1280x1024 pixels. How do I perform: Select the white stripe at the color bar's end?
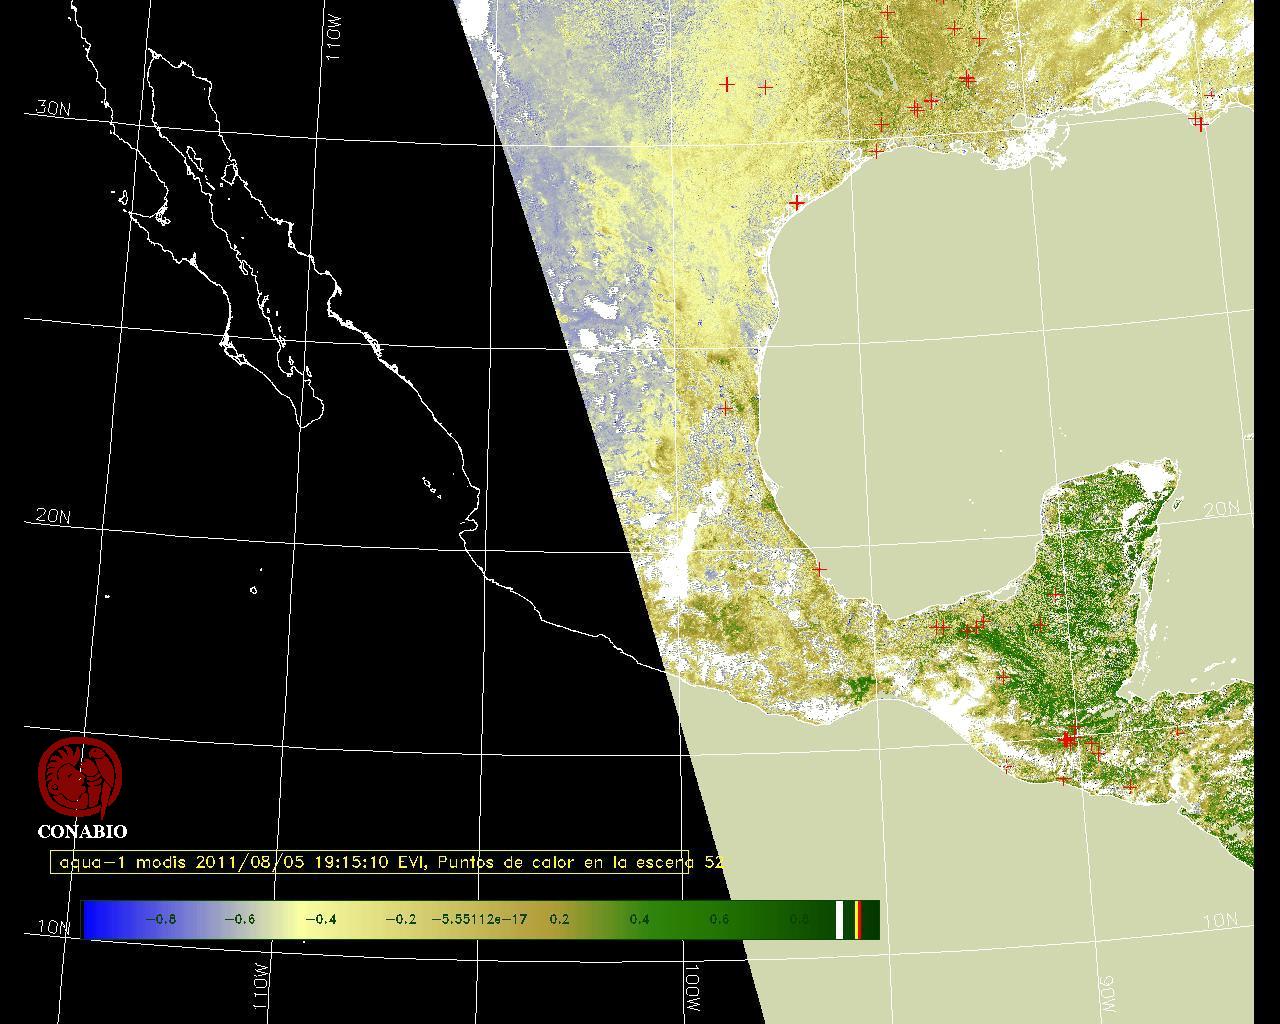coord(839,920)
